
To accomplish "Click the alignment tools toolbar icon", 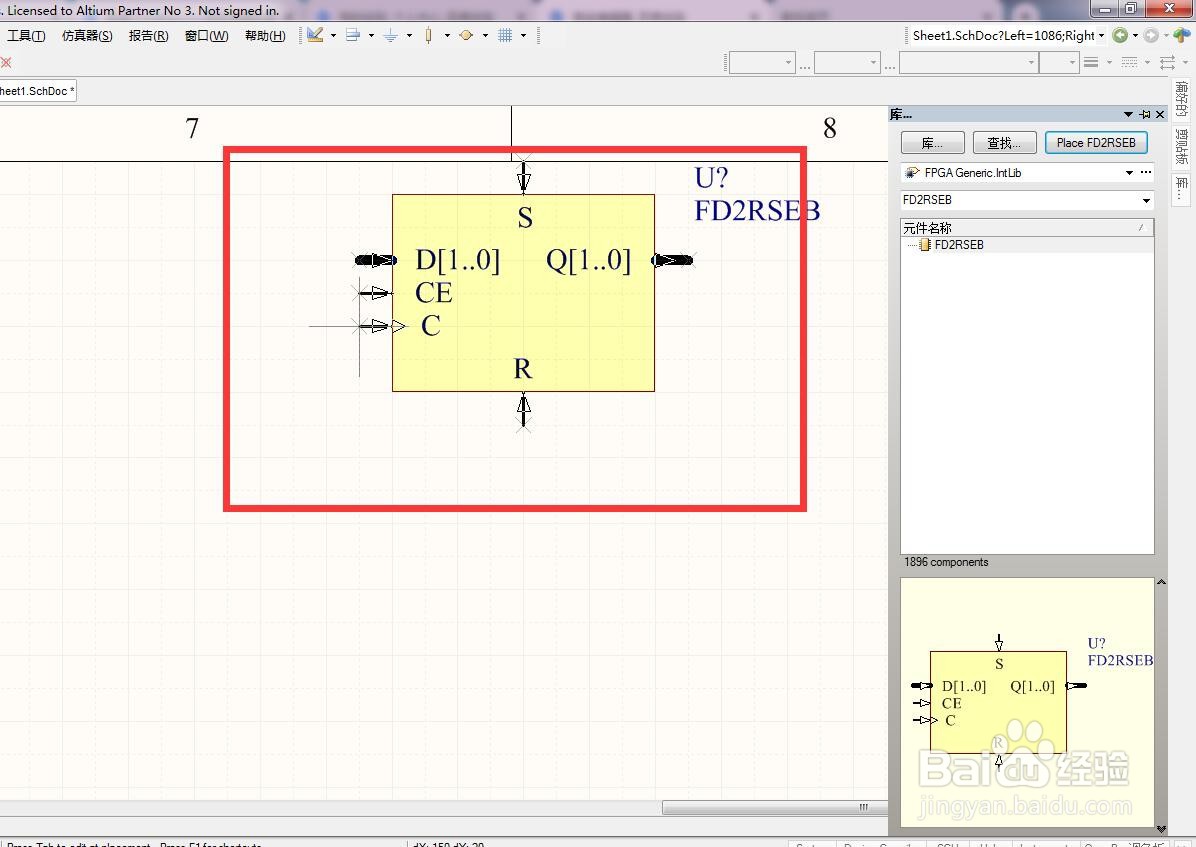I will click(x=352, y=35).
